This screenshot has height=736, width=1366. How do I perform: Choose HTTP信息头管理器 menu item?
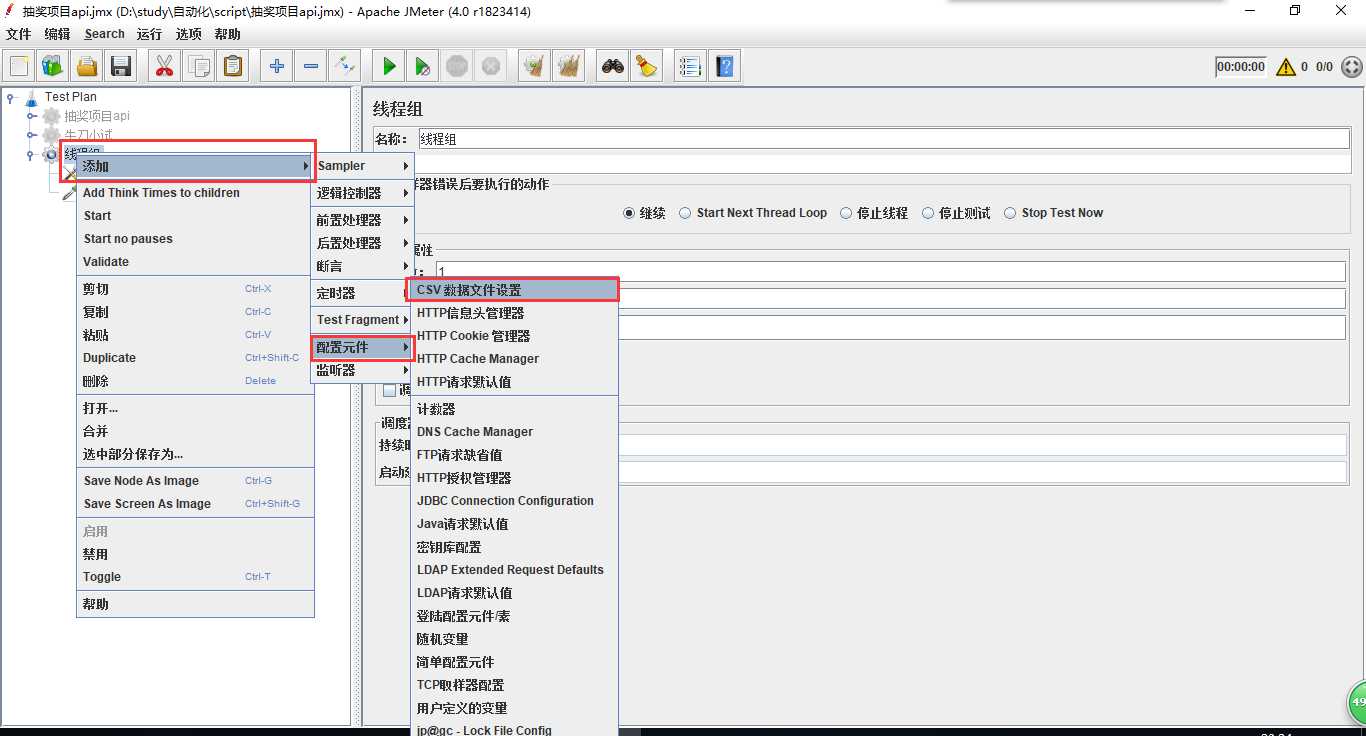pyautogui.click(x=514, y=313)
